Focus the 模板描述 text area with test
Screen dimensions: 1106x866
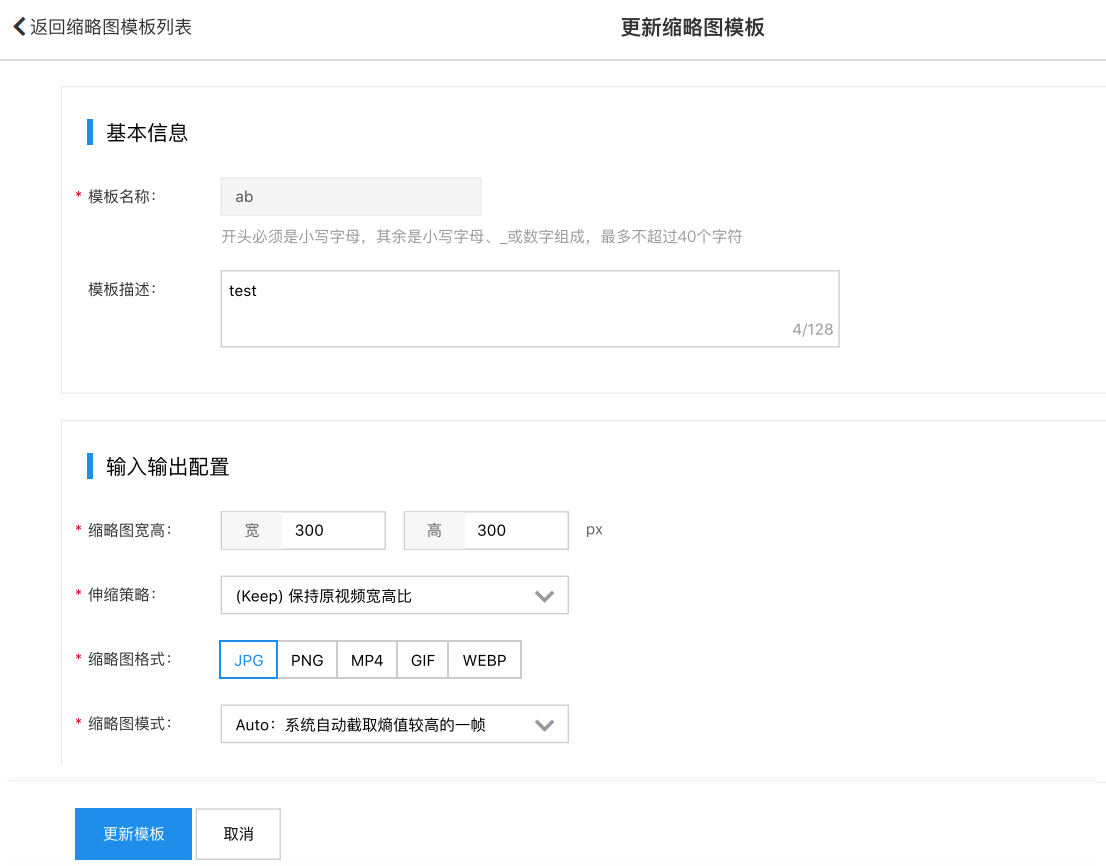(x=500, y=305)
